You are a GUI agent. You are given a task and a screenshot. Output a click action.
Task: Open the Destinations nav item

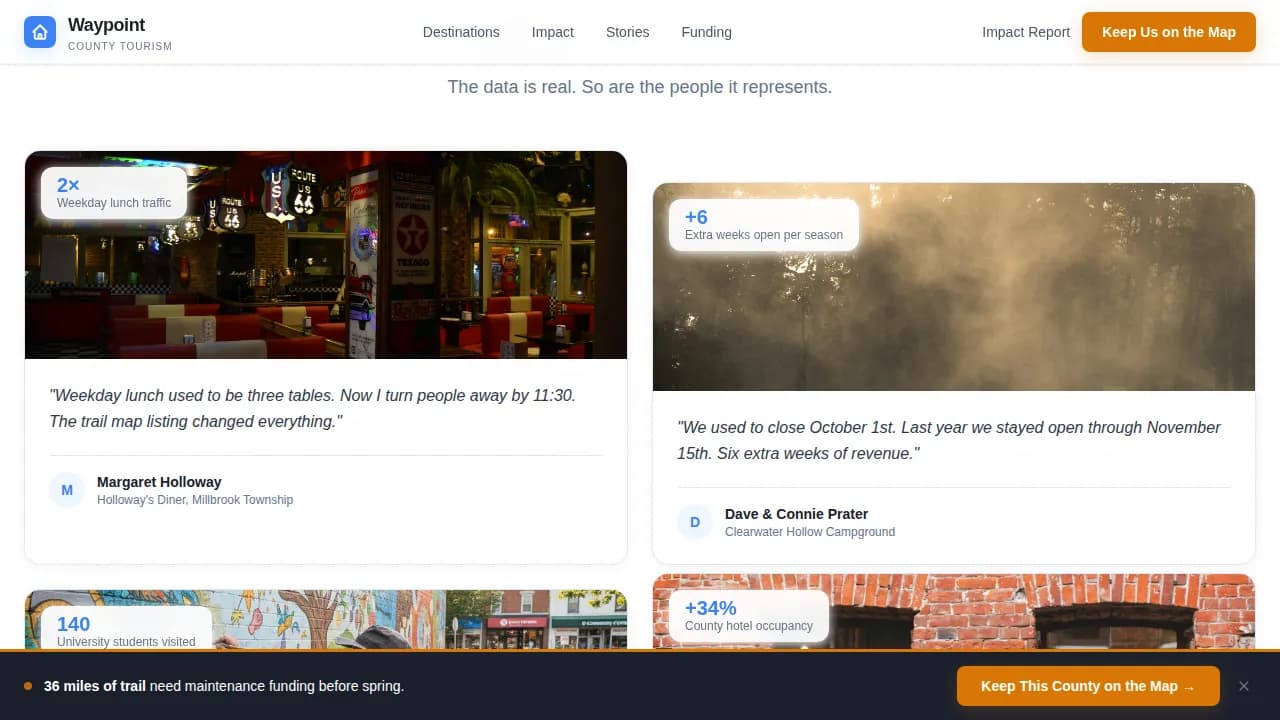pos(461,32)
